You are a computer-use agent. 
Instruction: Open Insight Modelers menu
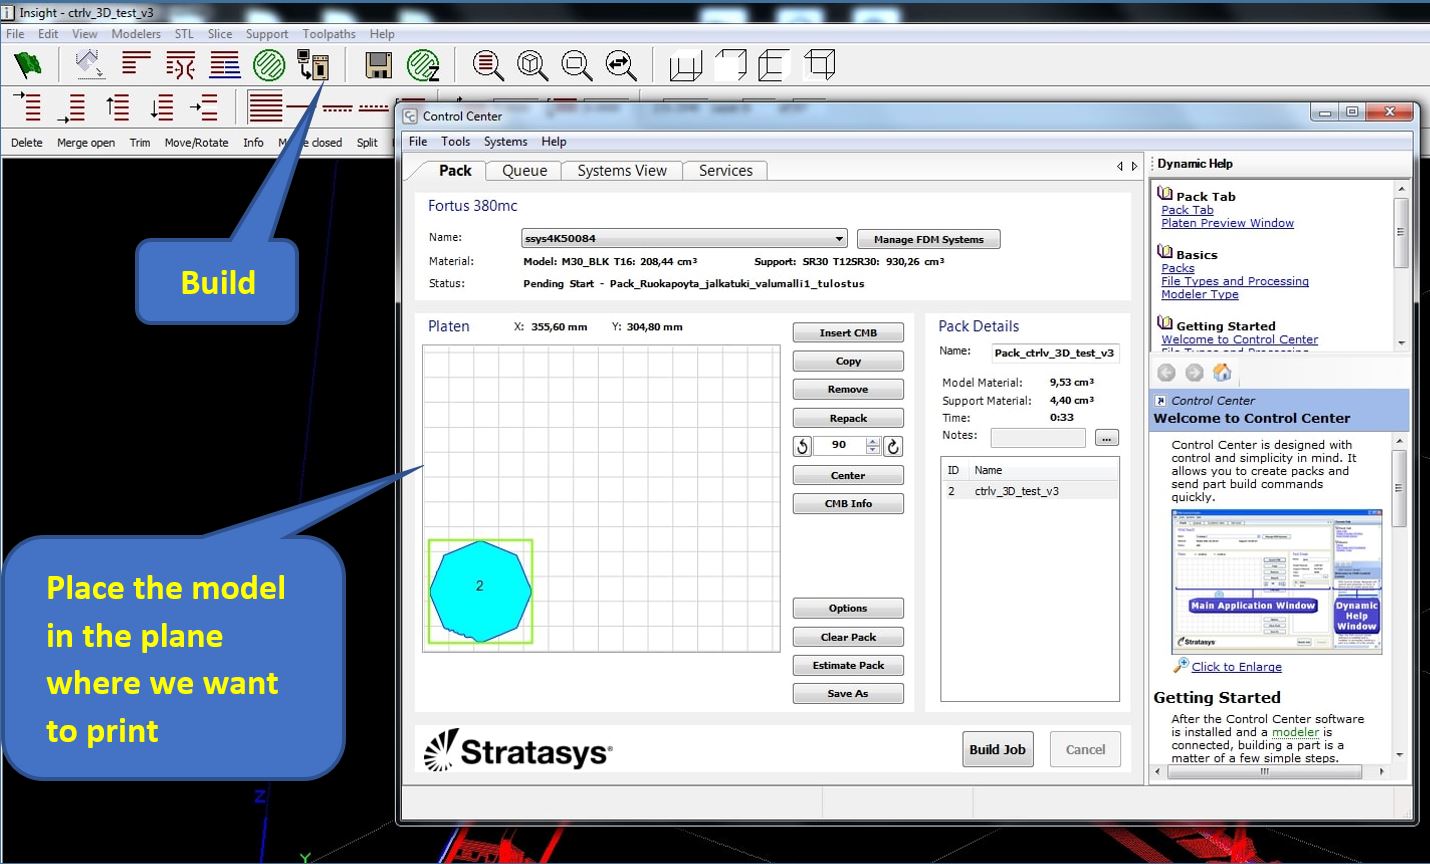(x=136, y=34)
